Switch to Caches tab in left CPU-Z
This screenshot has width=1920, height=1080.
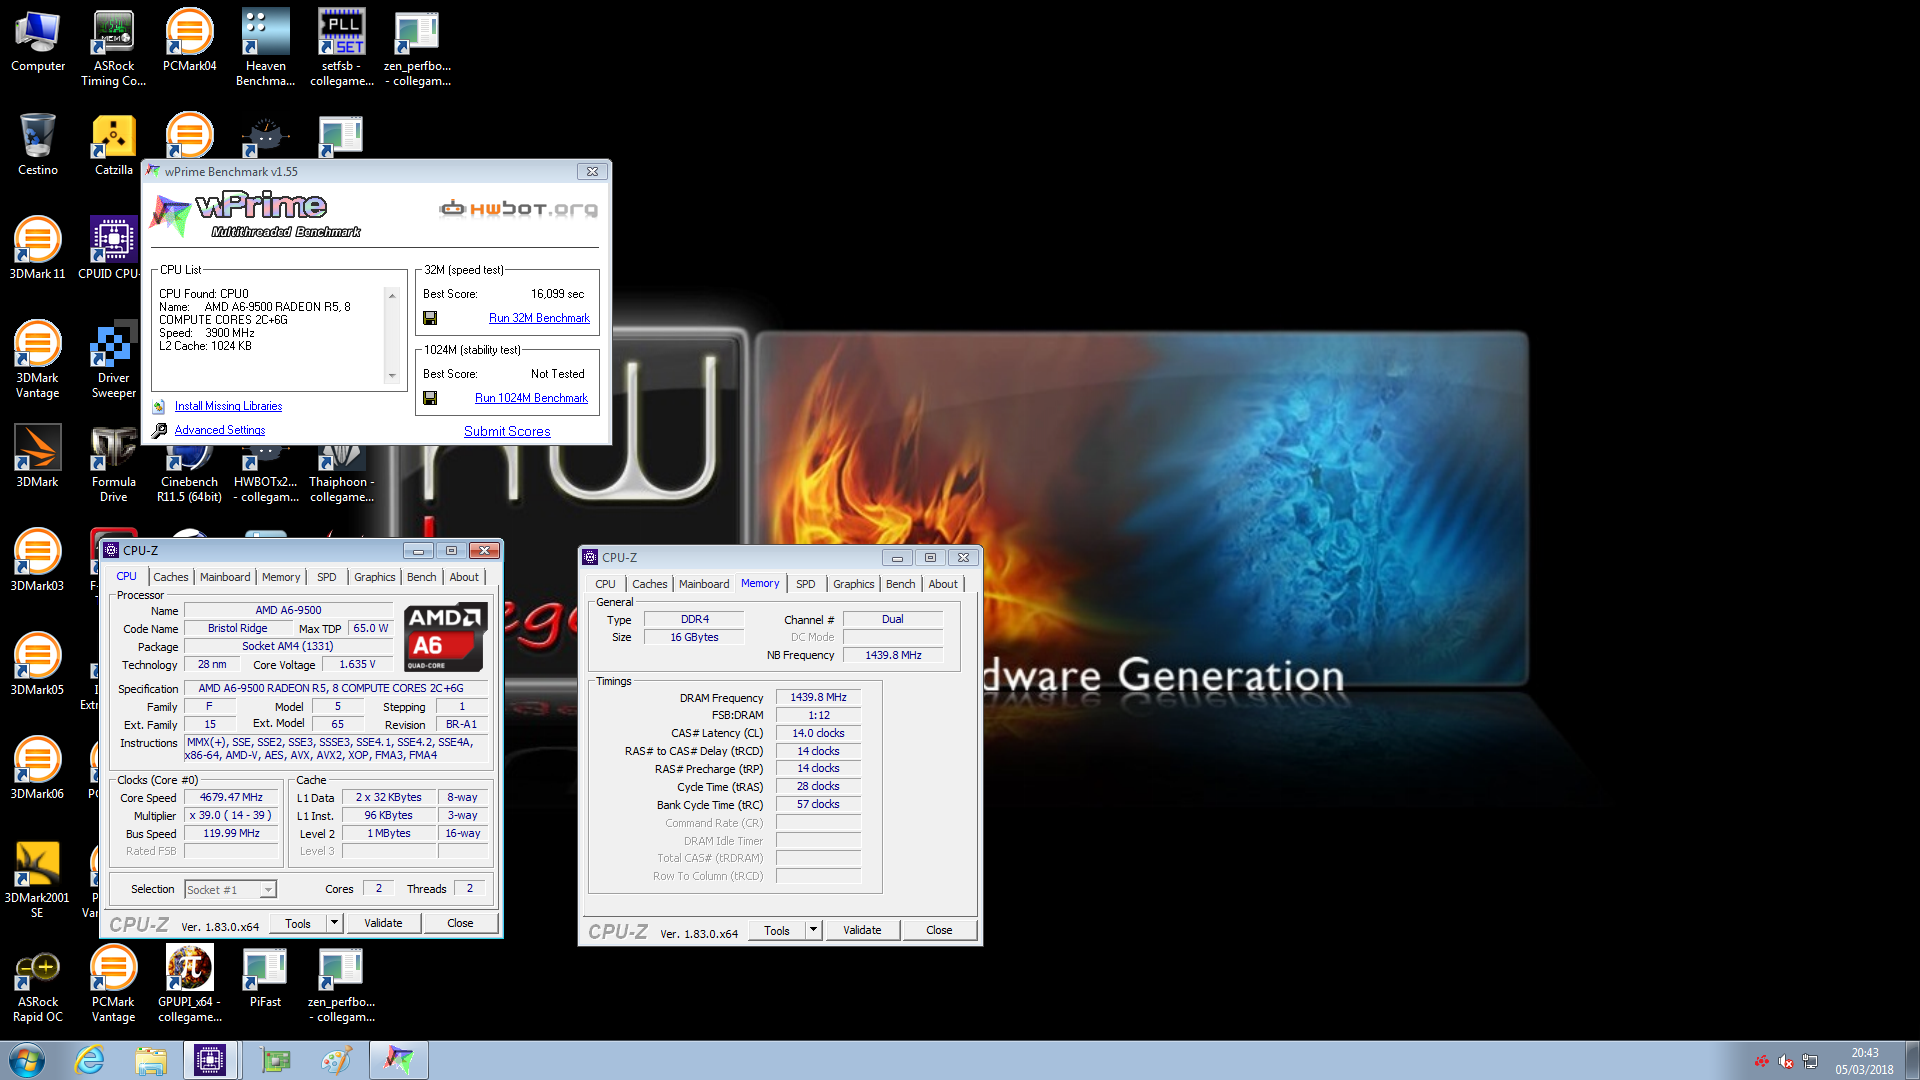point(170,577)
